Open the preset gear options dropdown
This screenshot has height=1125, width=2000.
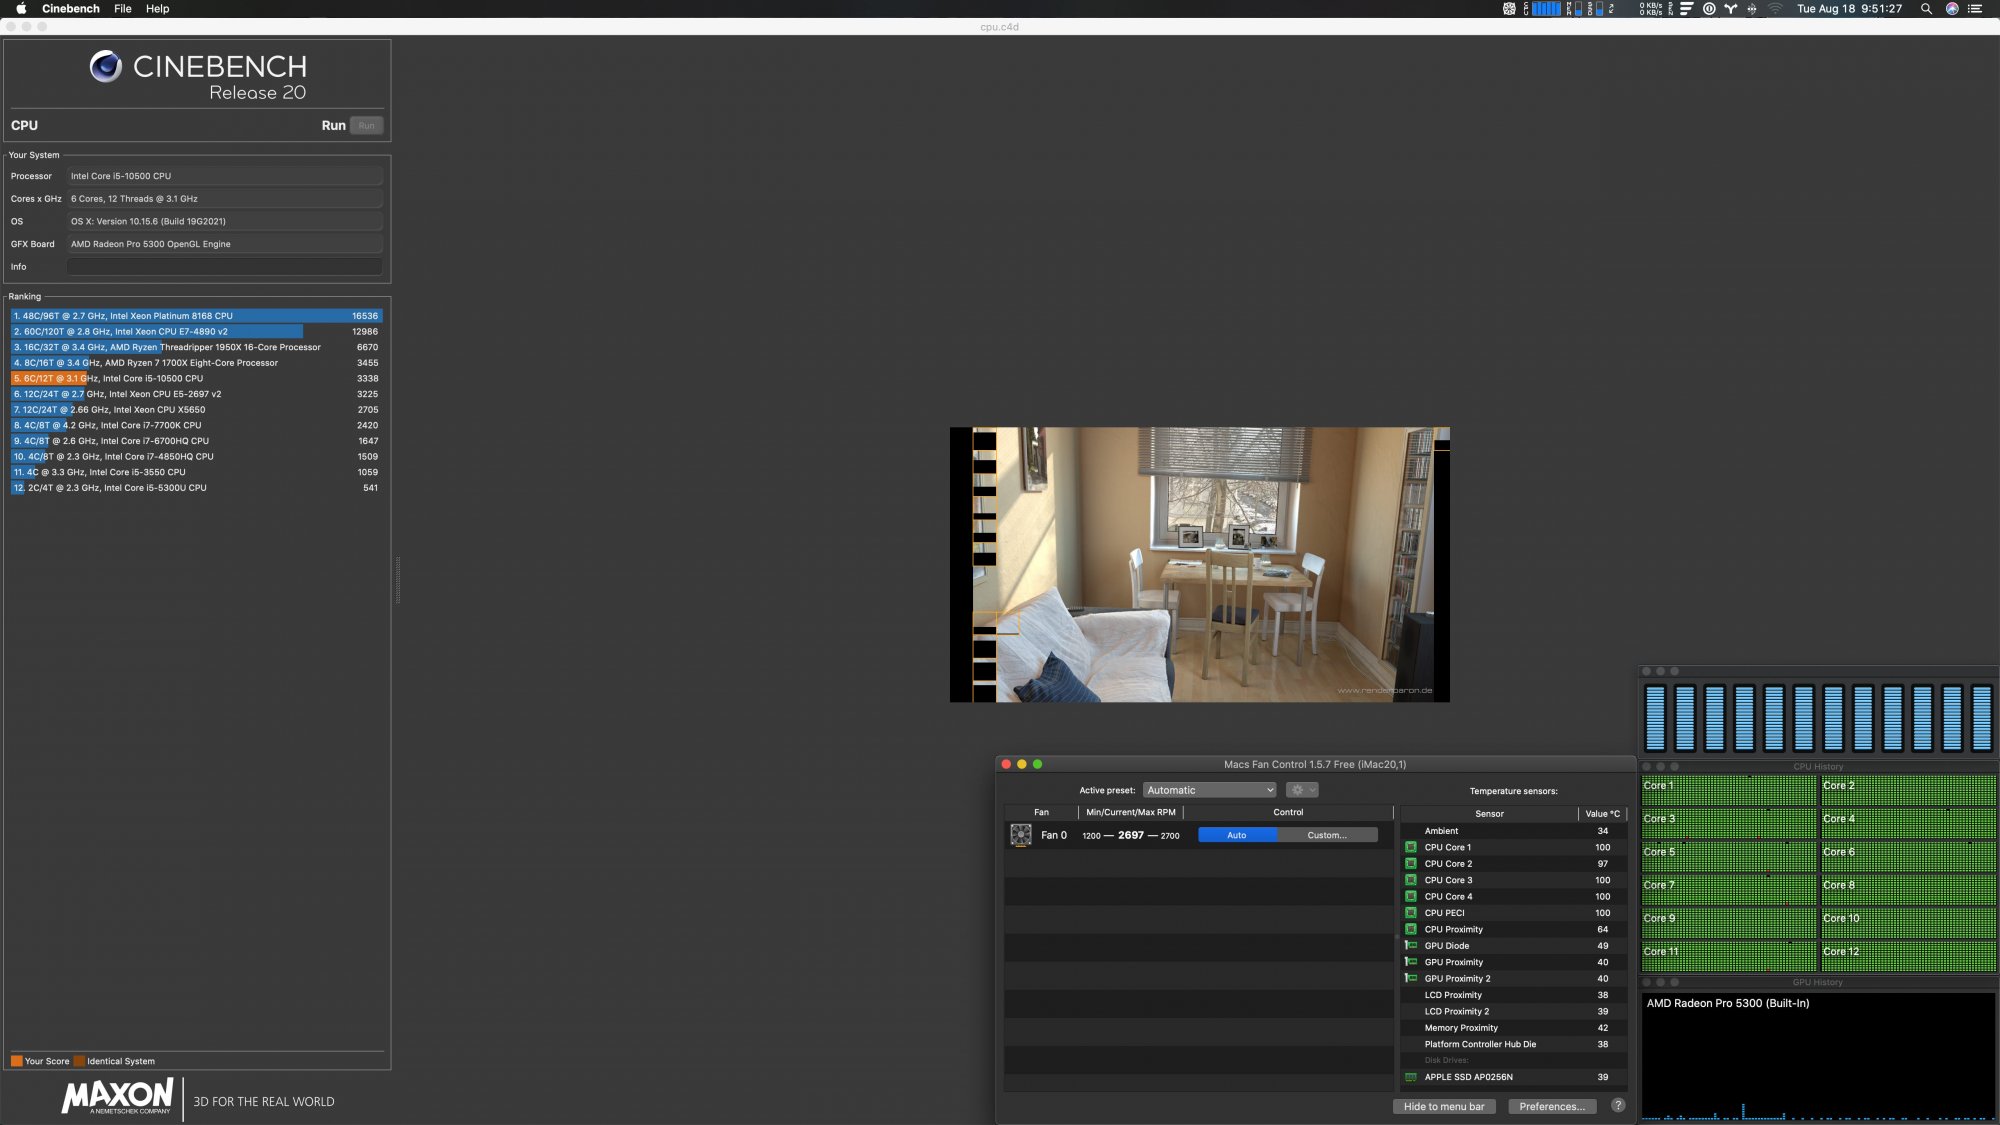1302,790
